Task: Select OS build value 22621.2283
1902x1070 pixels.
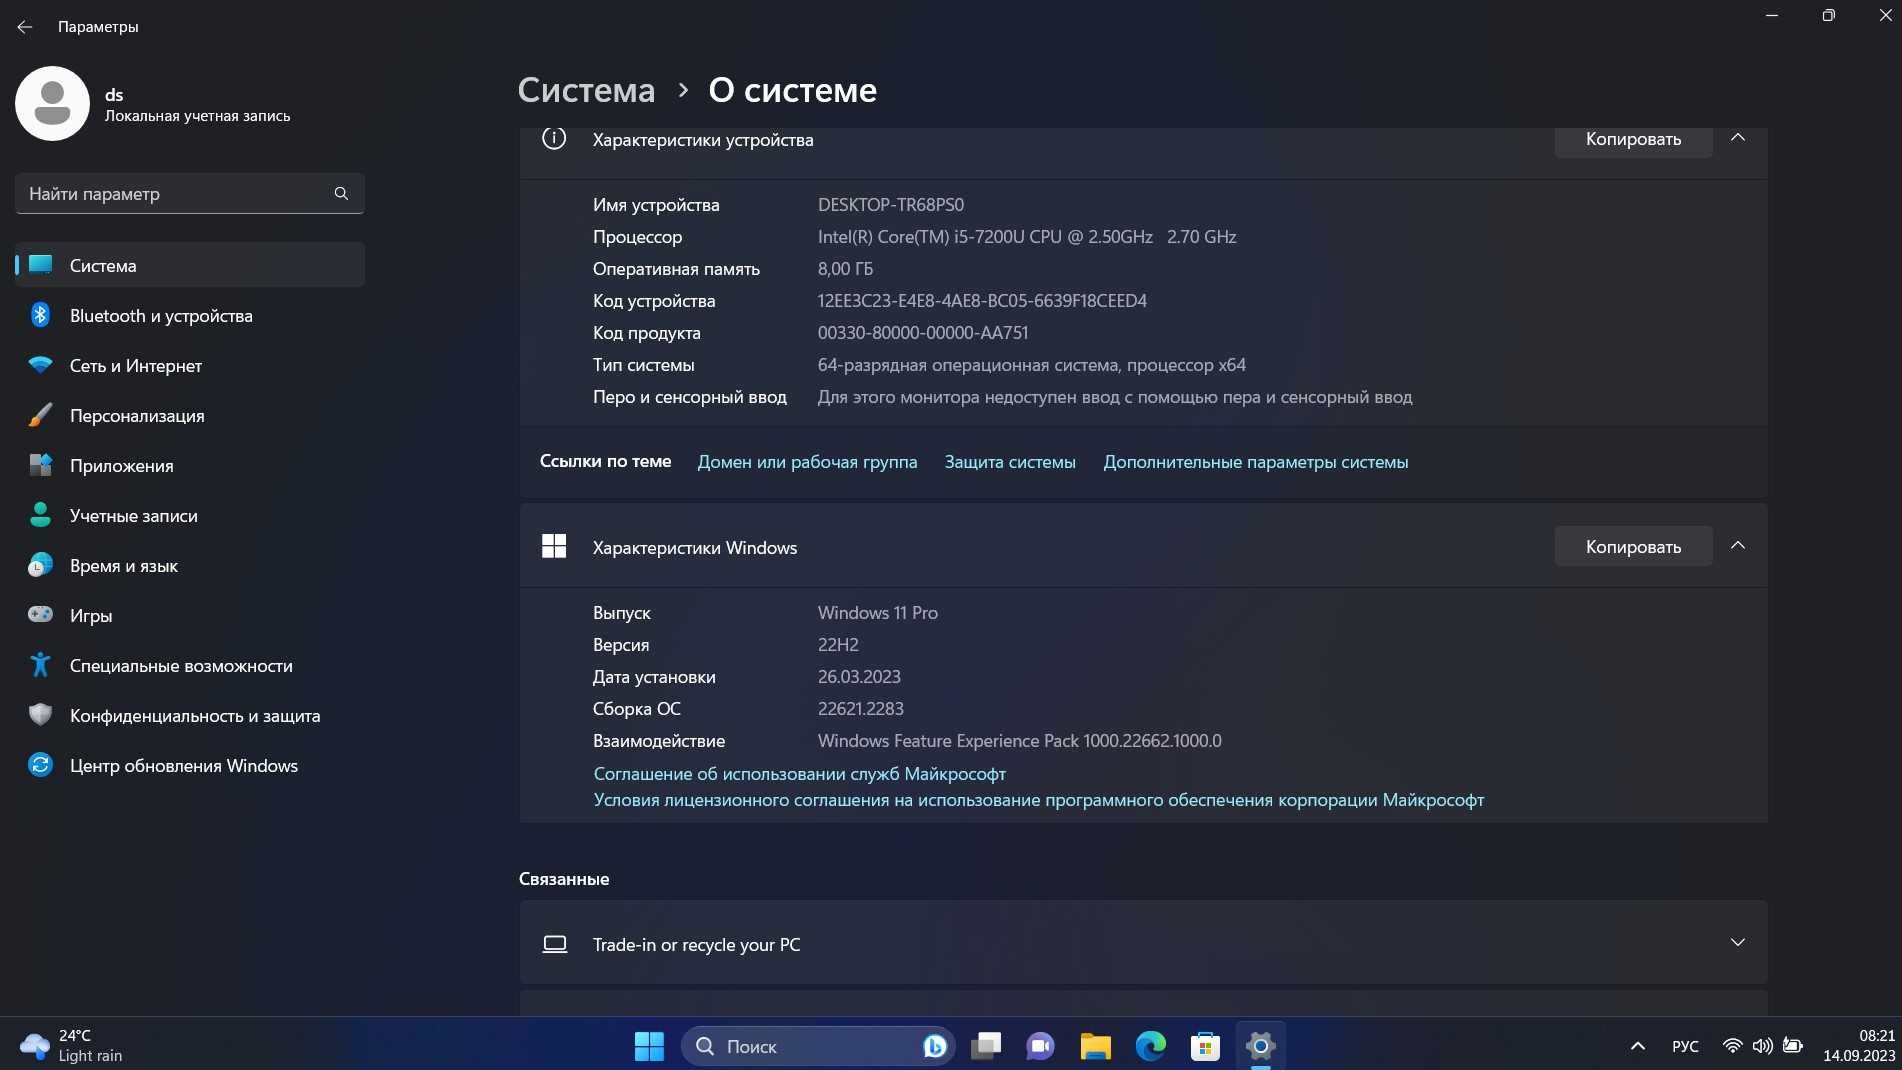Action: [860, 709]
